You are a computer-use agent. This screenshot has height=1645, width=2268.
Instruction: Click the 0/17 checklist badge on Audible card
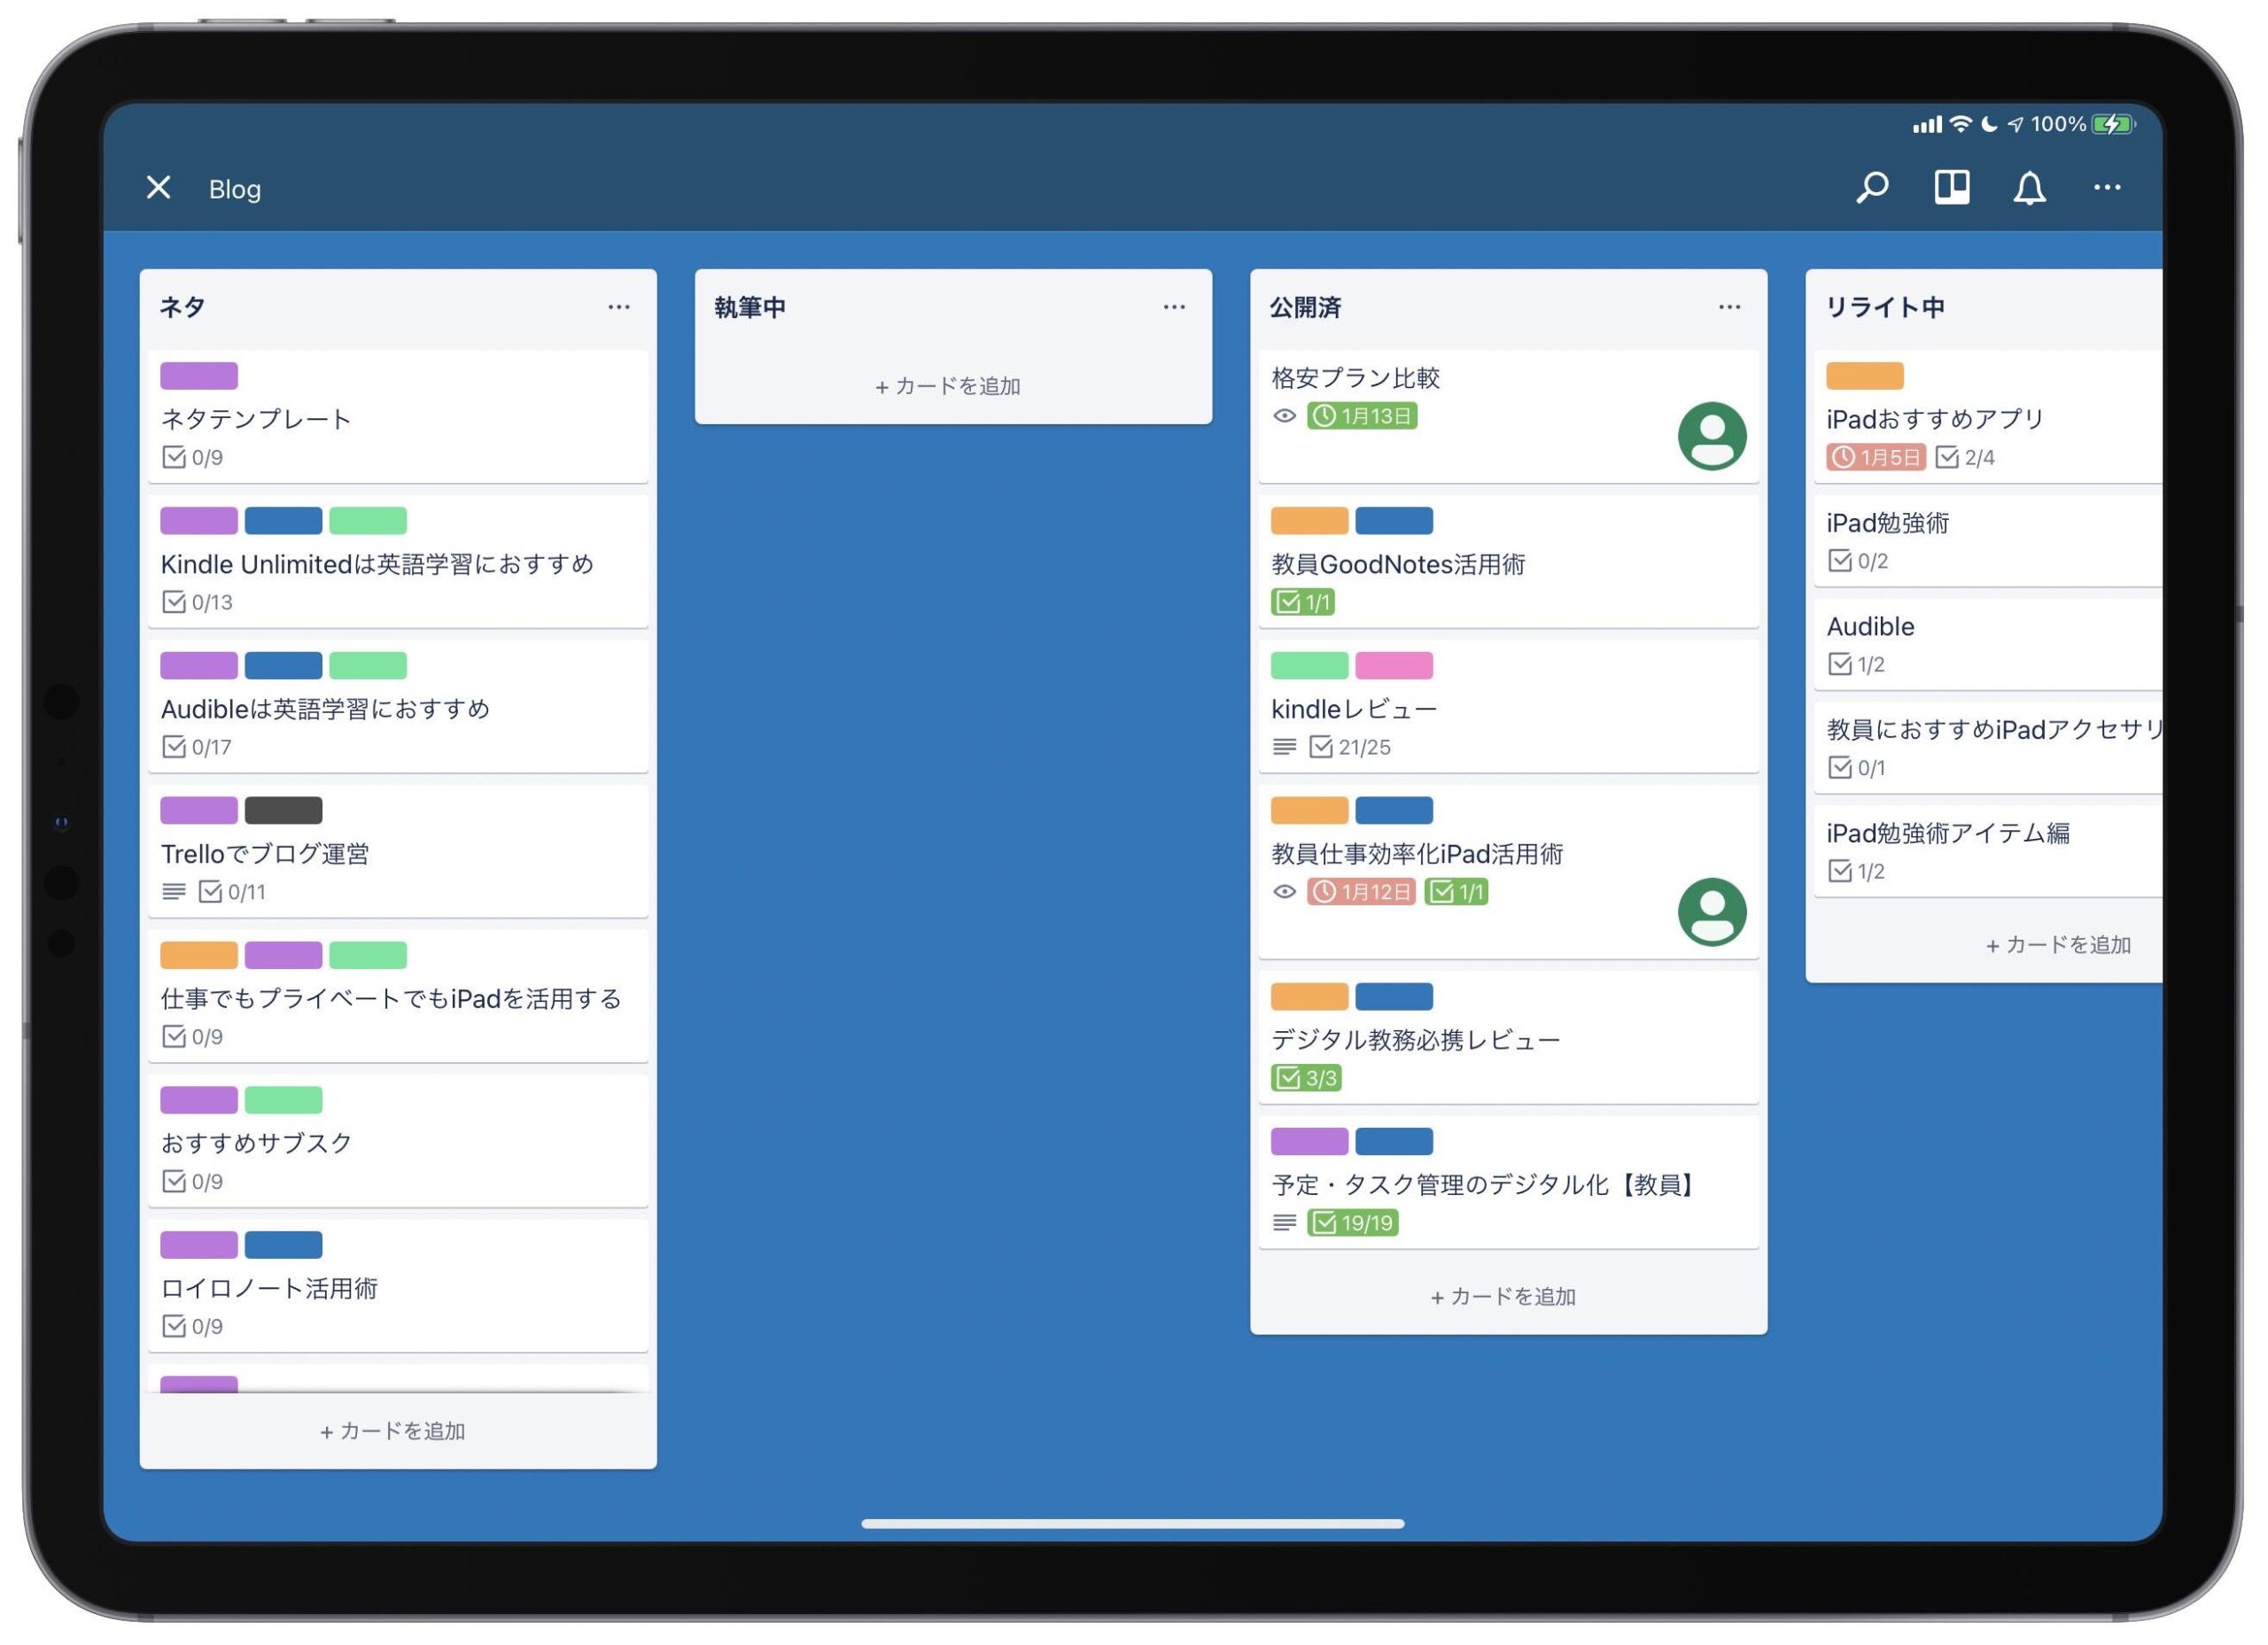tap(197, 748)
